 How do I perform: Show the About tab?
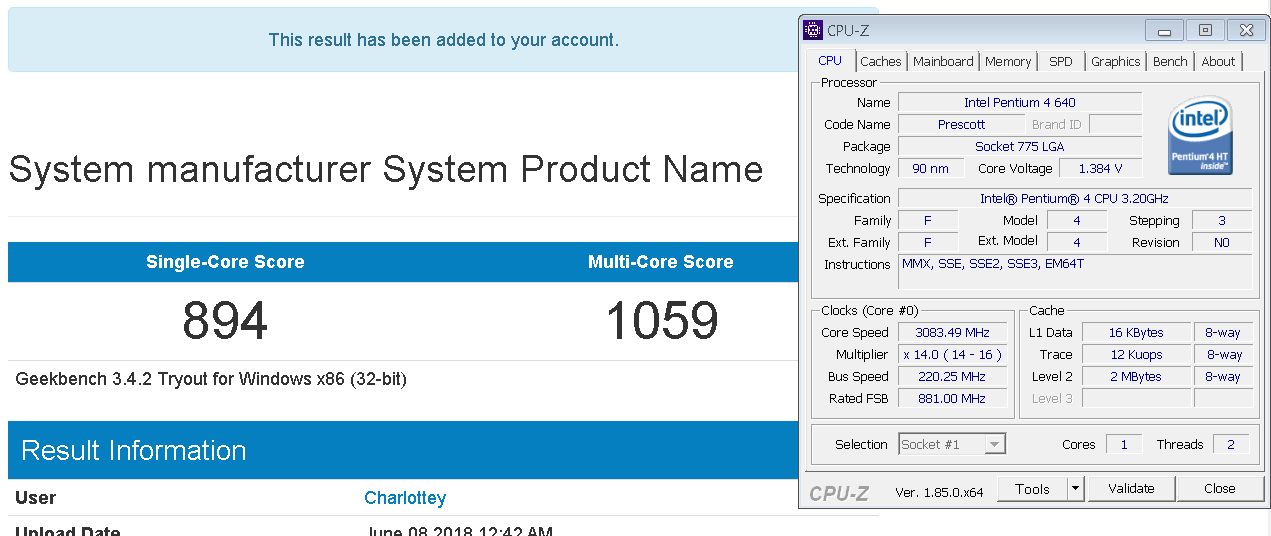click(1218, 61)
